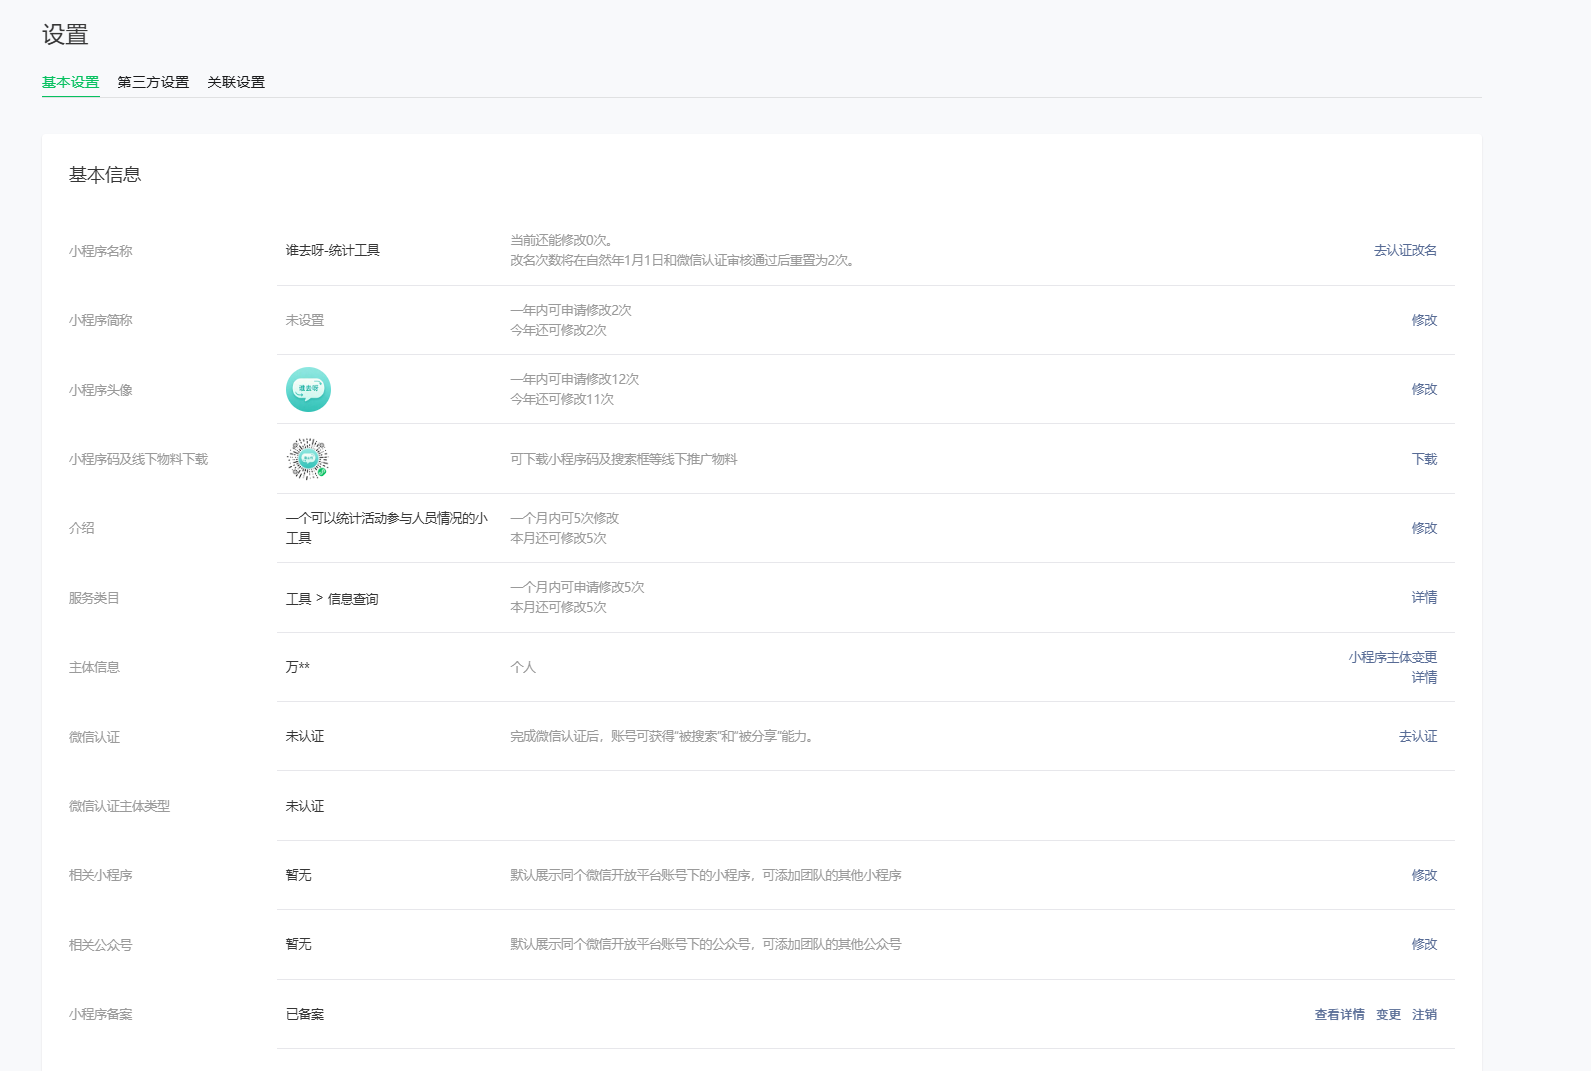Image resolution: width=1591 pixels, height=1071 pixels.
Task: Click 去认证改名 link for mini program name
Action: (1405, 250)
